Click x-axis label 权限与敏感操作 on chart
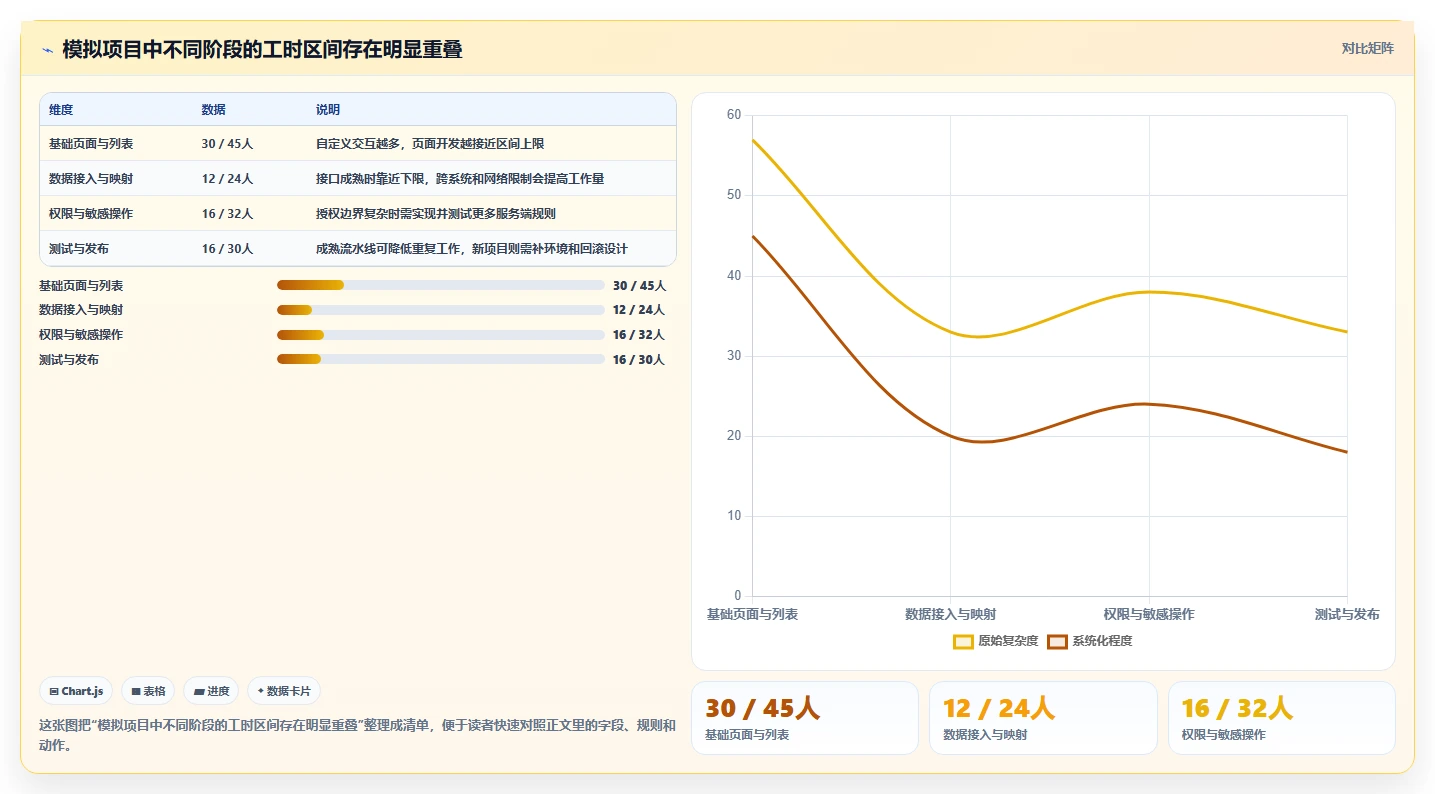1435x794 pixels. pos(1149,614)
